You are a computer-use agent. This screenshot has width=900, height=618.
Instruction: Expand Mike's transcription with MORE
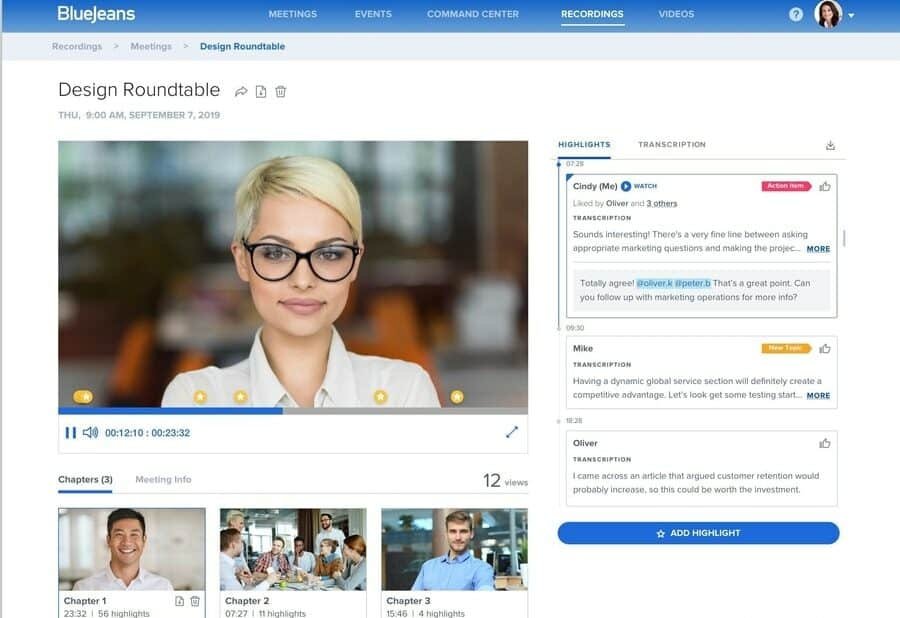click(818, 396)
